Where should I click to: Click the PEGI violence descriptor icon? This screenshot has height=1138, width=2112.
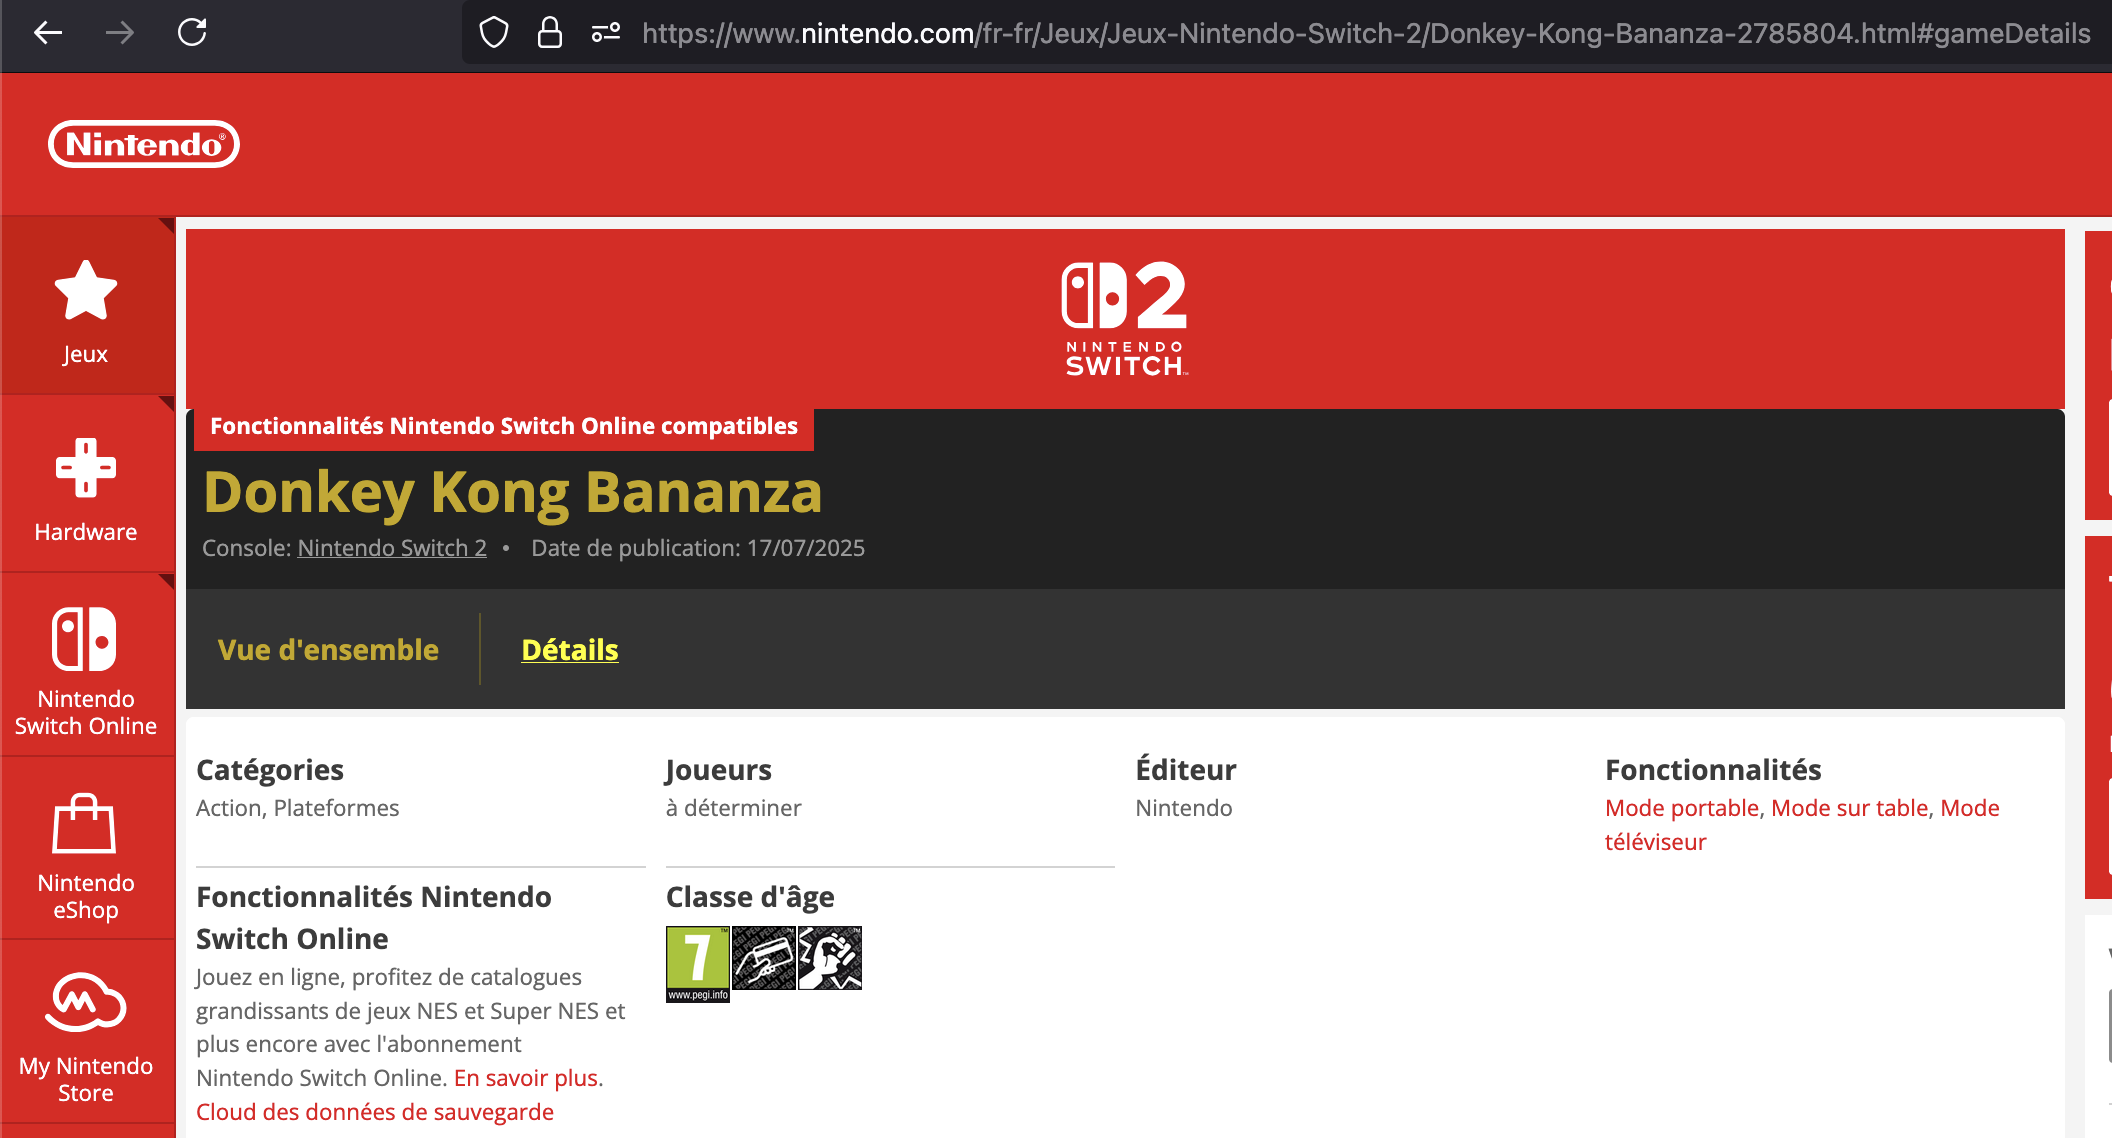[x=830, y=958]
